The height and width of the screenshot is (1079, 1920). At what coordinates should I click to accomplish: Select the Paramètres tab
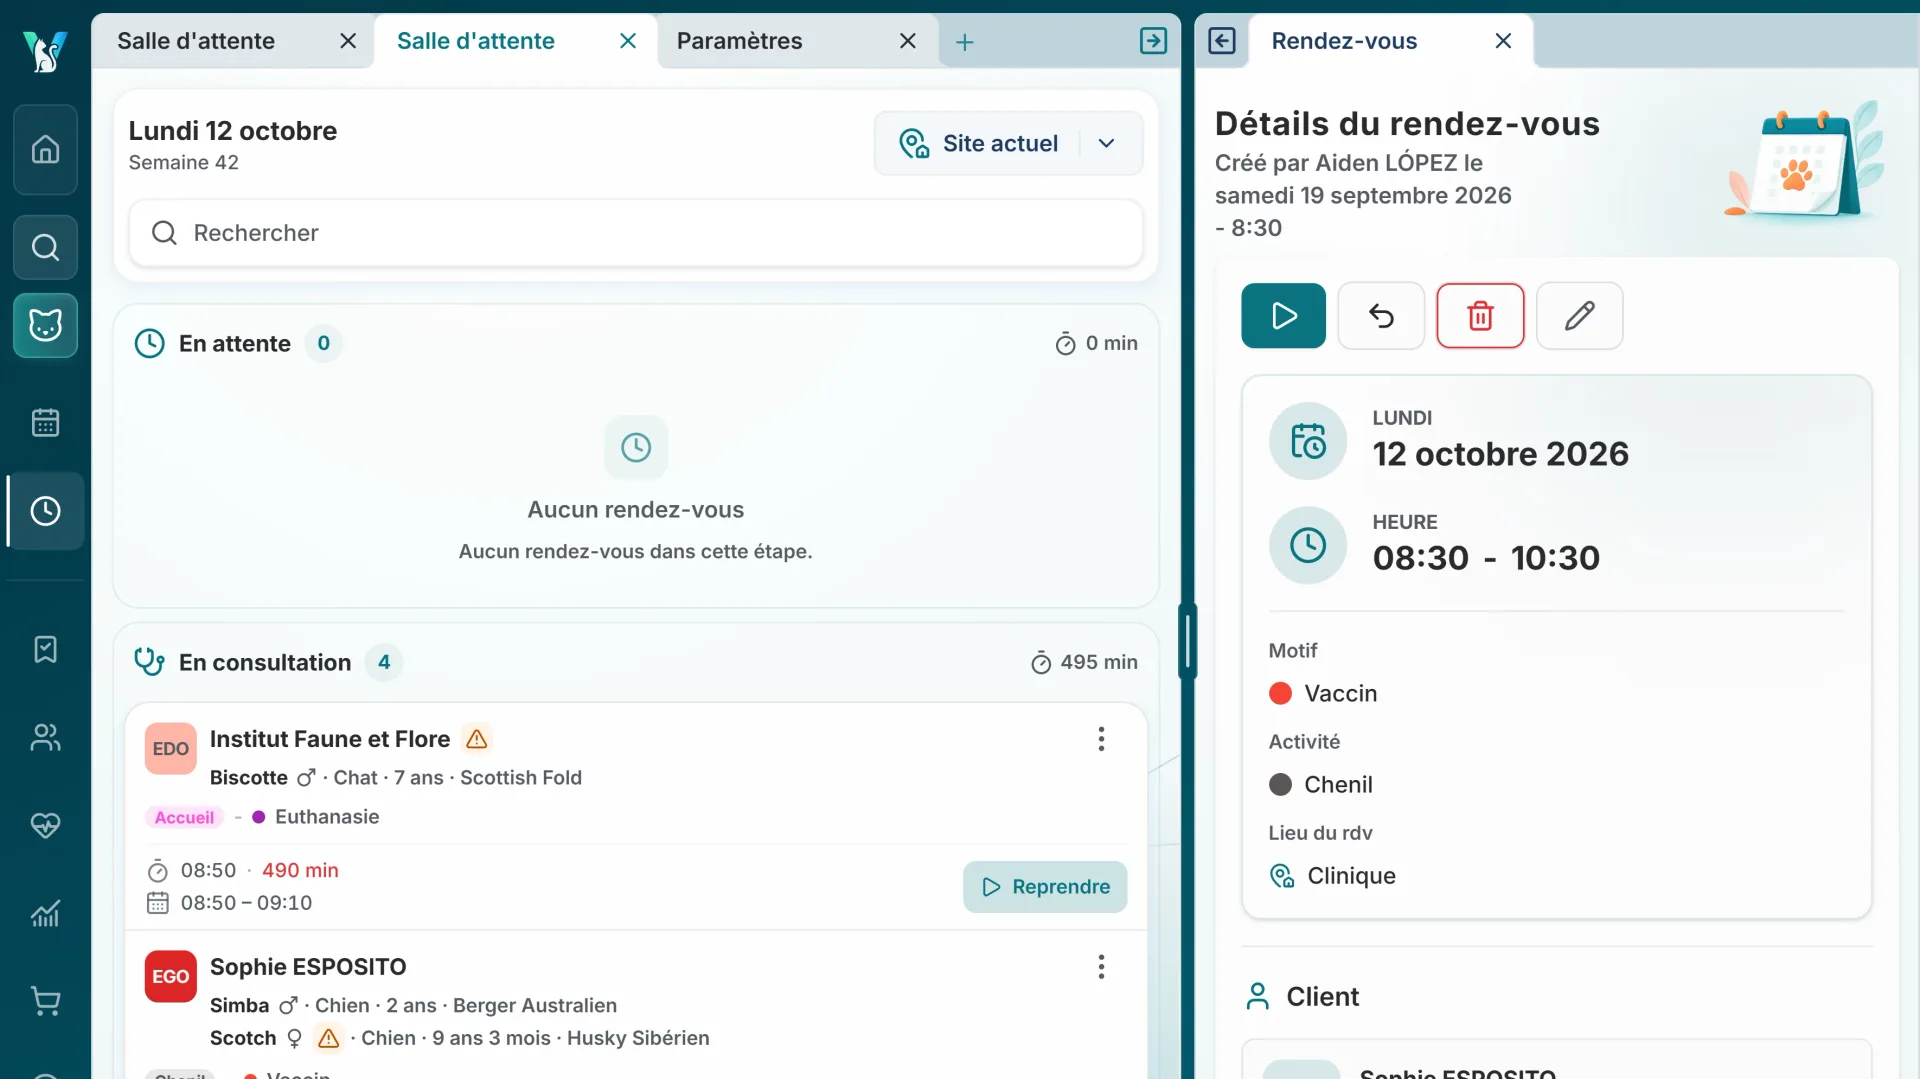pos(739,41)
